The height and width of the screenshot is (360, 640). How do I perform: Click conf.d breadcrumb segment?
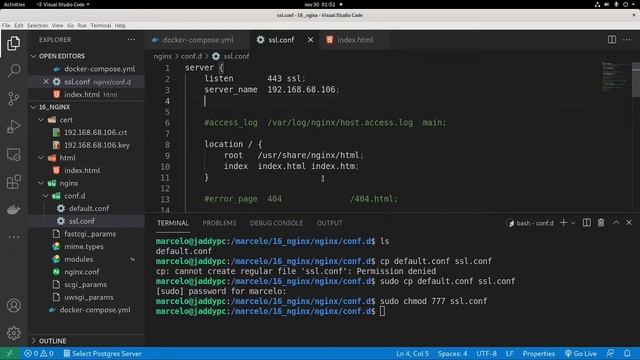191,56
